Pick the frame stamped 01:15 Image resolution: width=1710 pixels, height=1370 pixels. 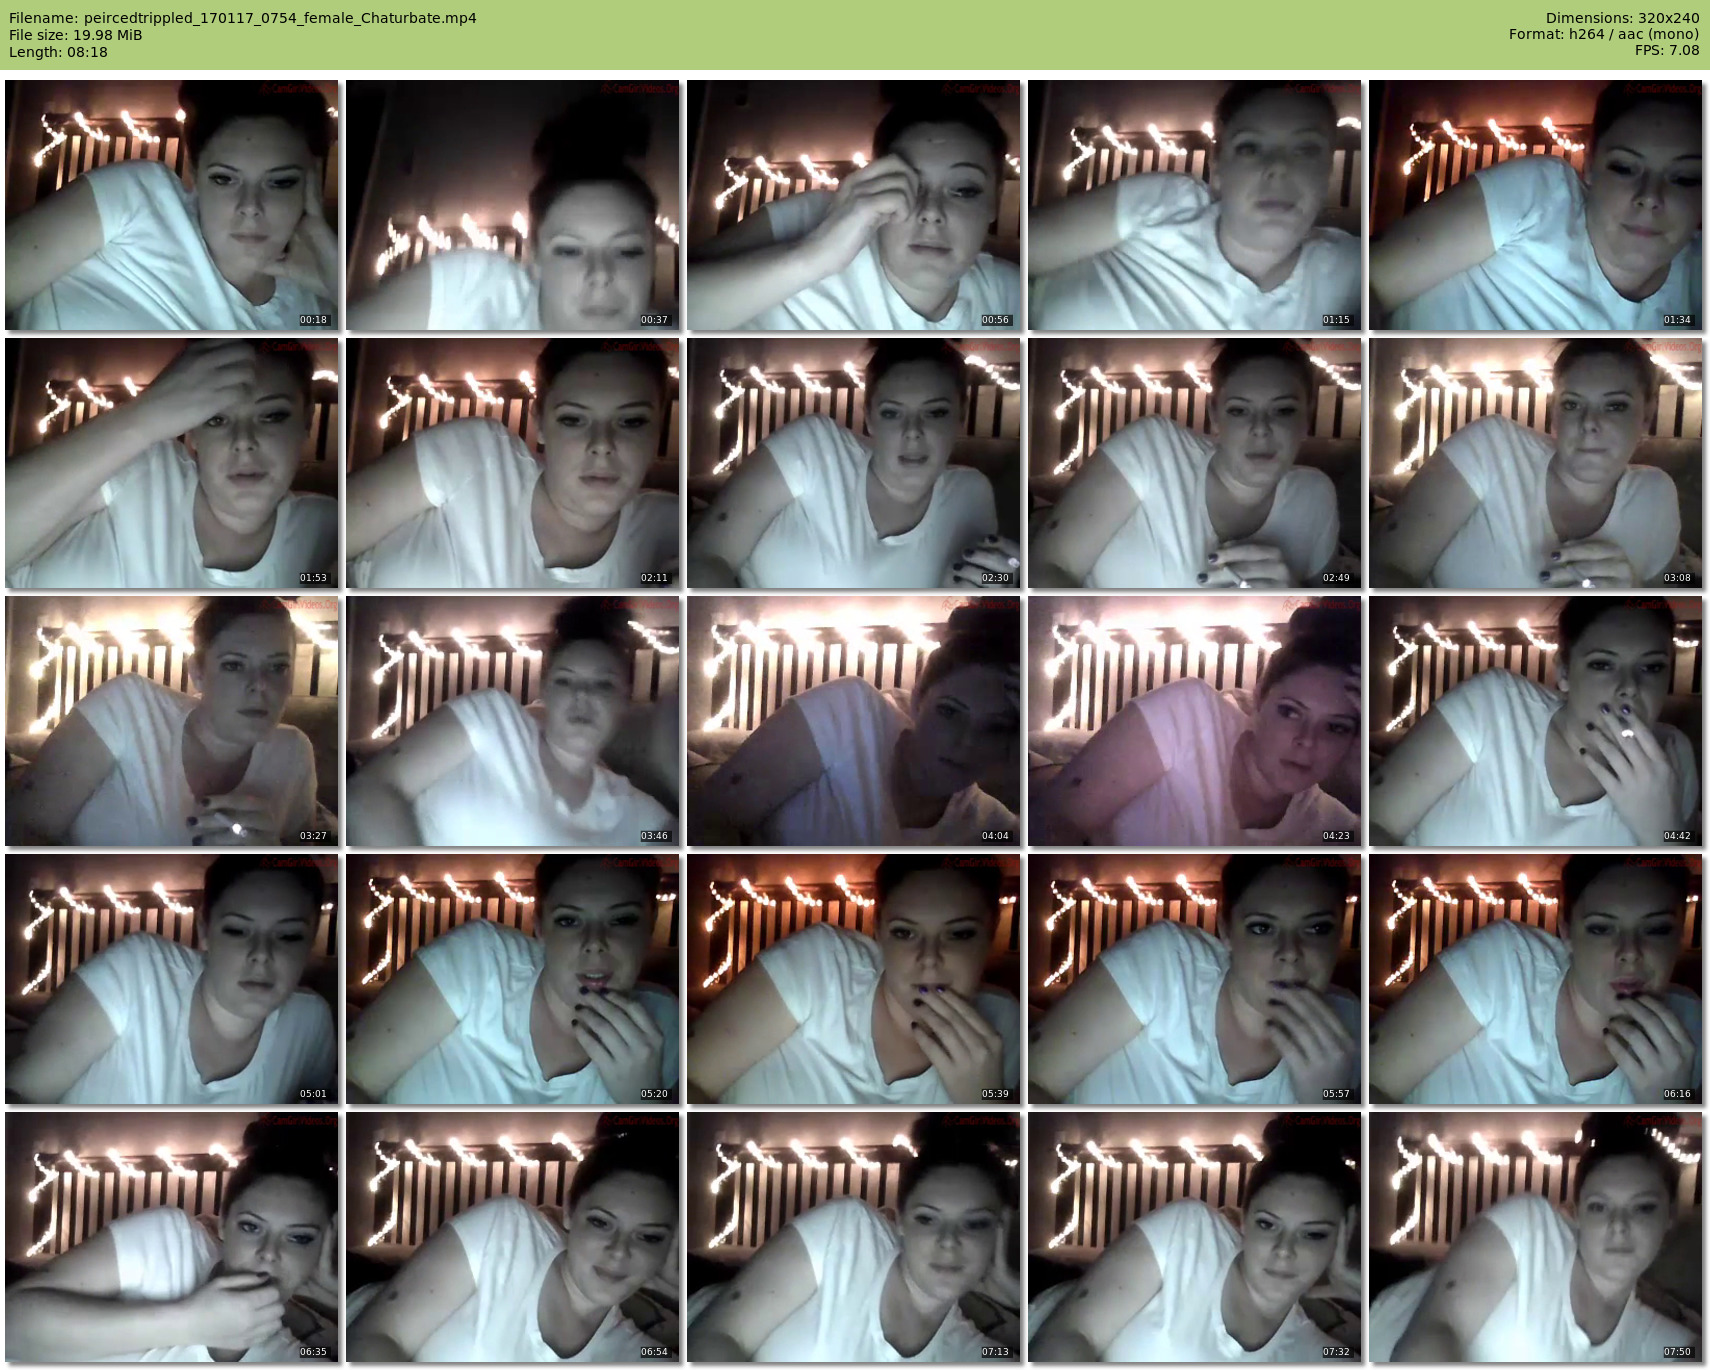(x=1195, y=205)
